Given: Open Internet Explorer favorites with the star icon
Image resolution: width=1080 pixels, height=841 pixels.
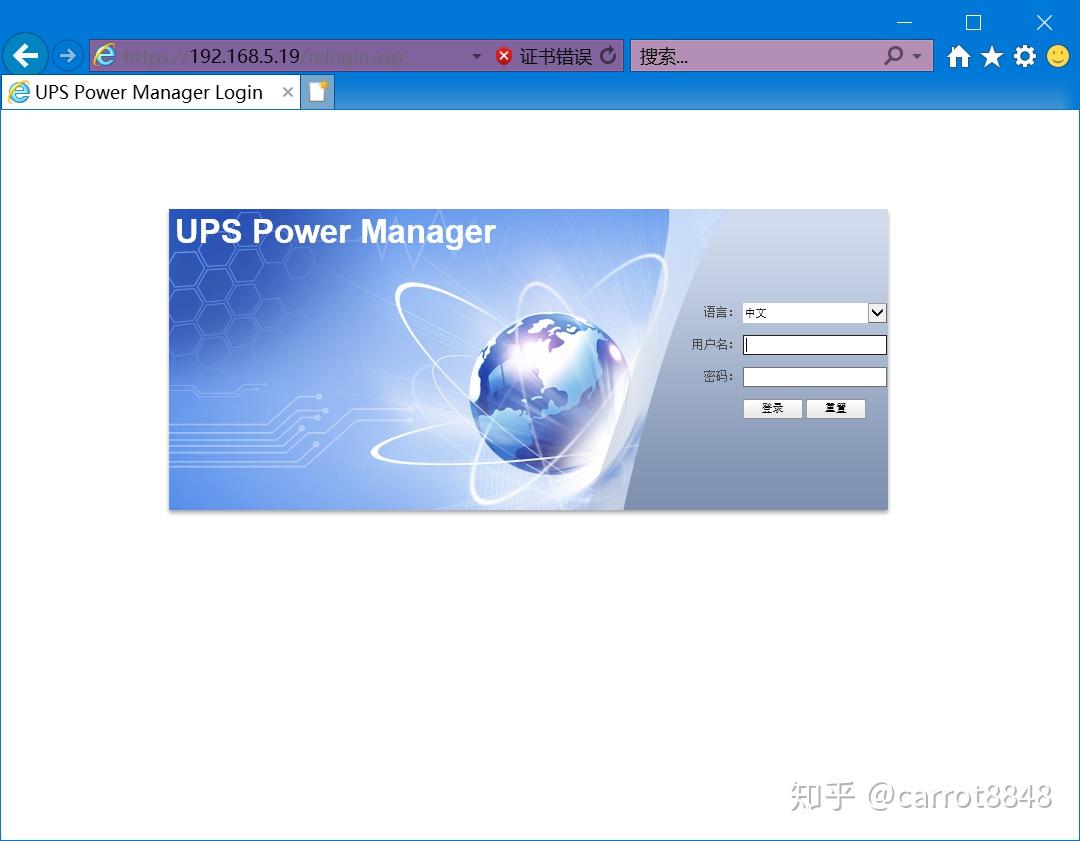Looking at the screenshot, I should 990,56.
